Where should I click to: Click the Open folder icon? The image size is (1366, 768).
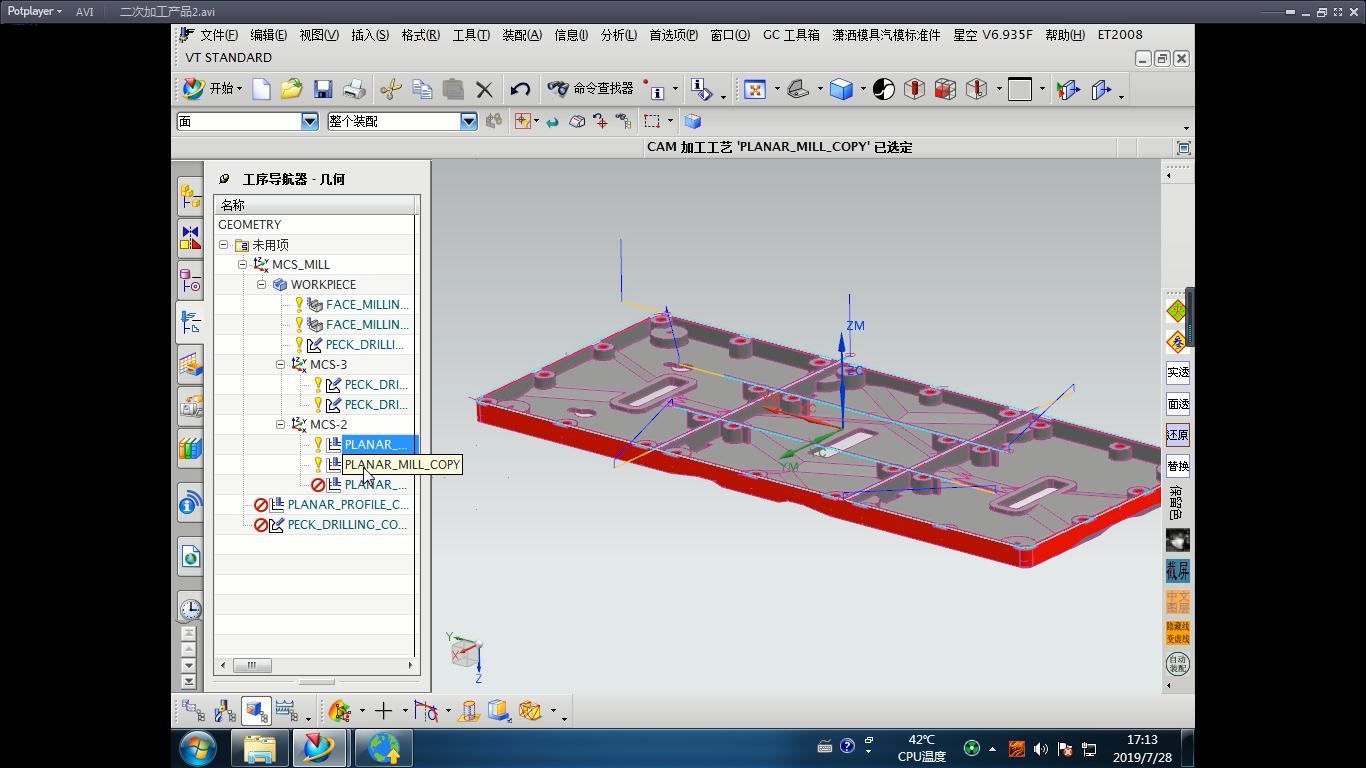(x=291, y=89)
